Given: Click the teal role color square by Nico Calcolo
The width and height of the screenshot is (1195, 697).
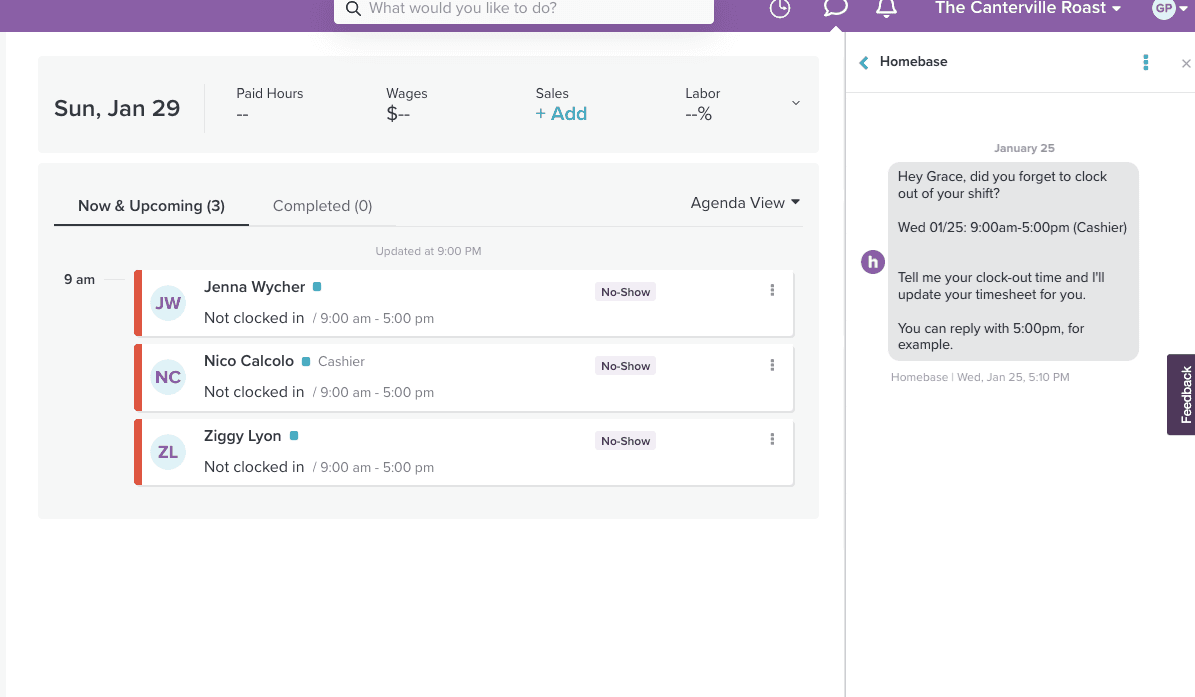Looking at the screenshot, I should click(306, 361).
